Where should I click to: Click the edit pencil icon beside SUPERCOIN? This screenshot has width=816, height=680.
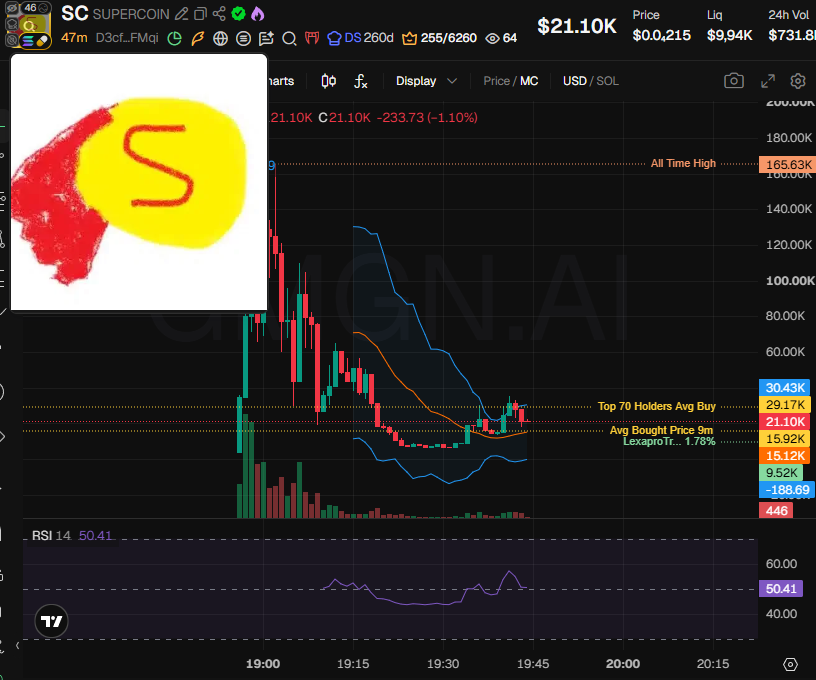[181, 14]
